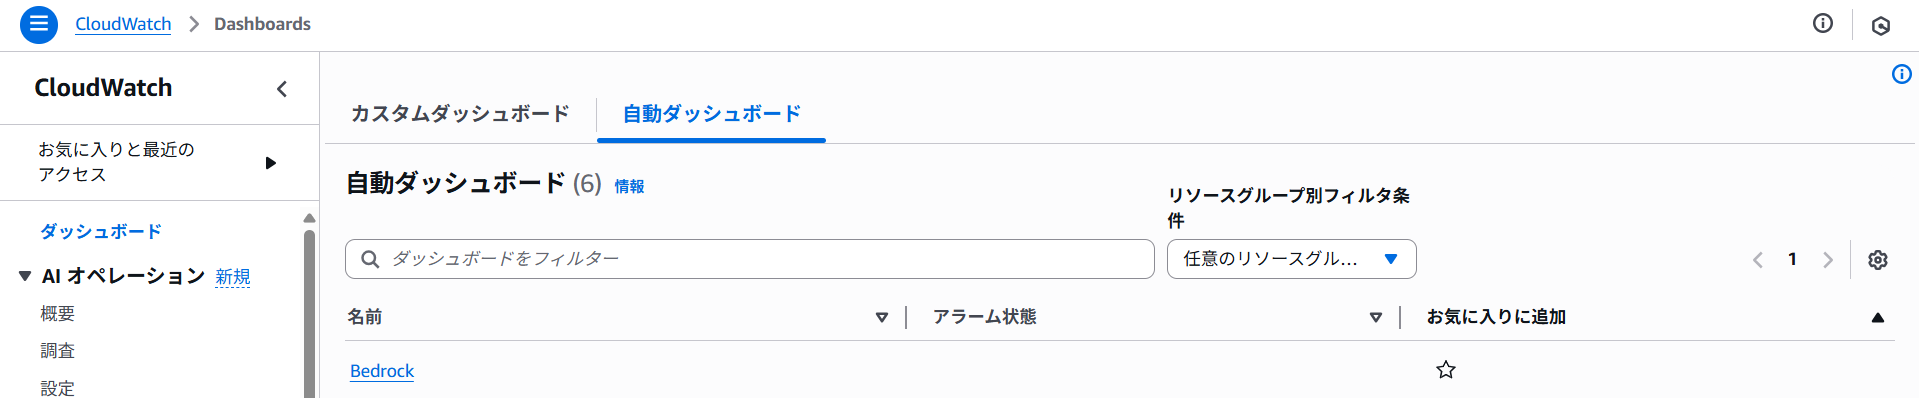Open the 任意のリソースグル... dropdown
The image size is (1919, 398).
[1291, 259]
